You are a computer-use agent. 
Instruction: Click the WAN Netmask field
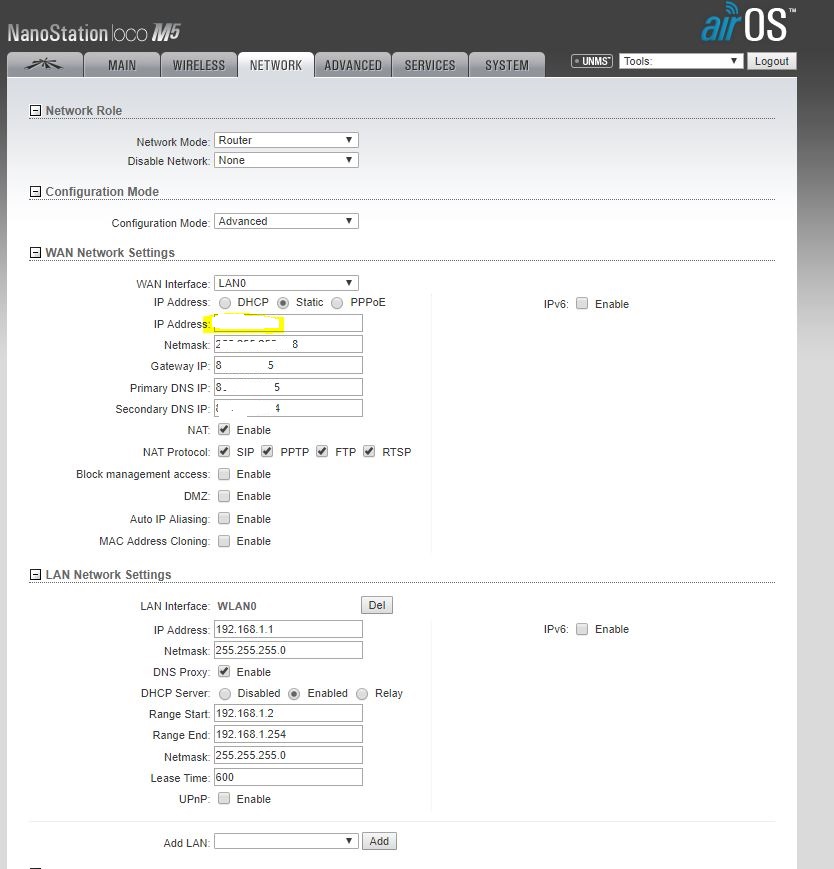288,344
